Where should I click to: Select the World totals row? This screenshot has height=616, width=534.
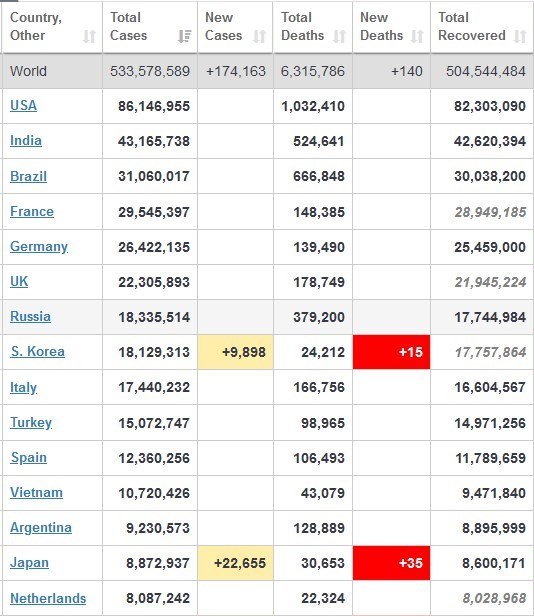(x=267, y=71)
